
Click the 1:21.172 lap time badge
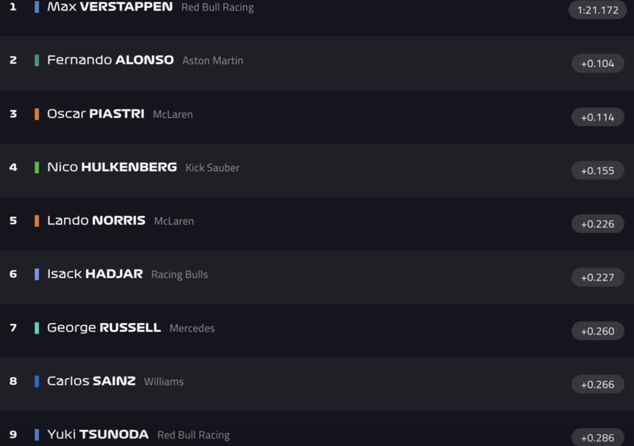coord(598,10)
